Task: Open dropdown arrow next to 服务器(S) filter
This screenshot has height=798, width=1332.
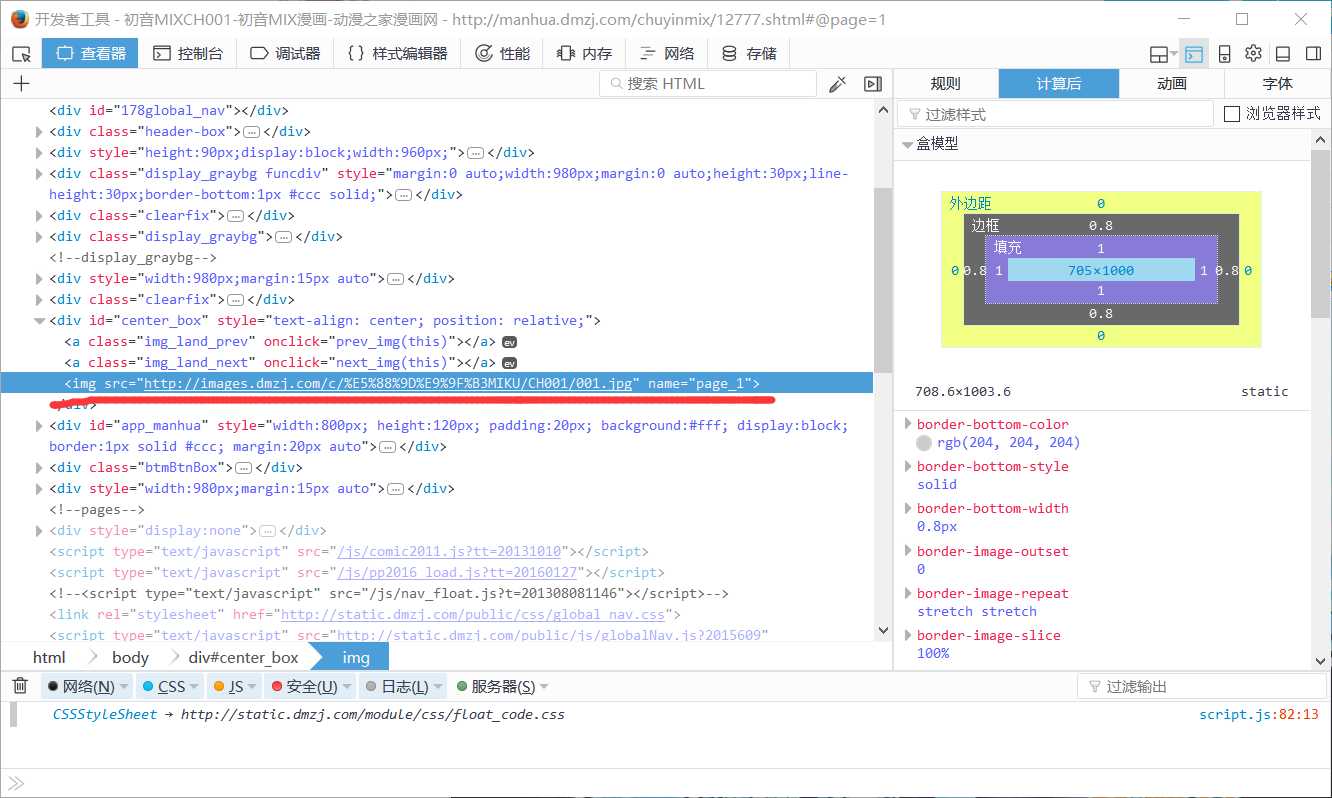Action: [x=544, y=687]
